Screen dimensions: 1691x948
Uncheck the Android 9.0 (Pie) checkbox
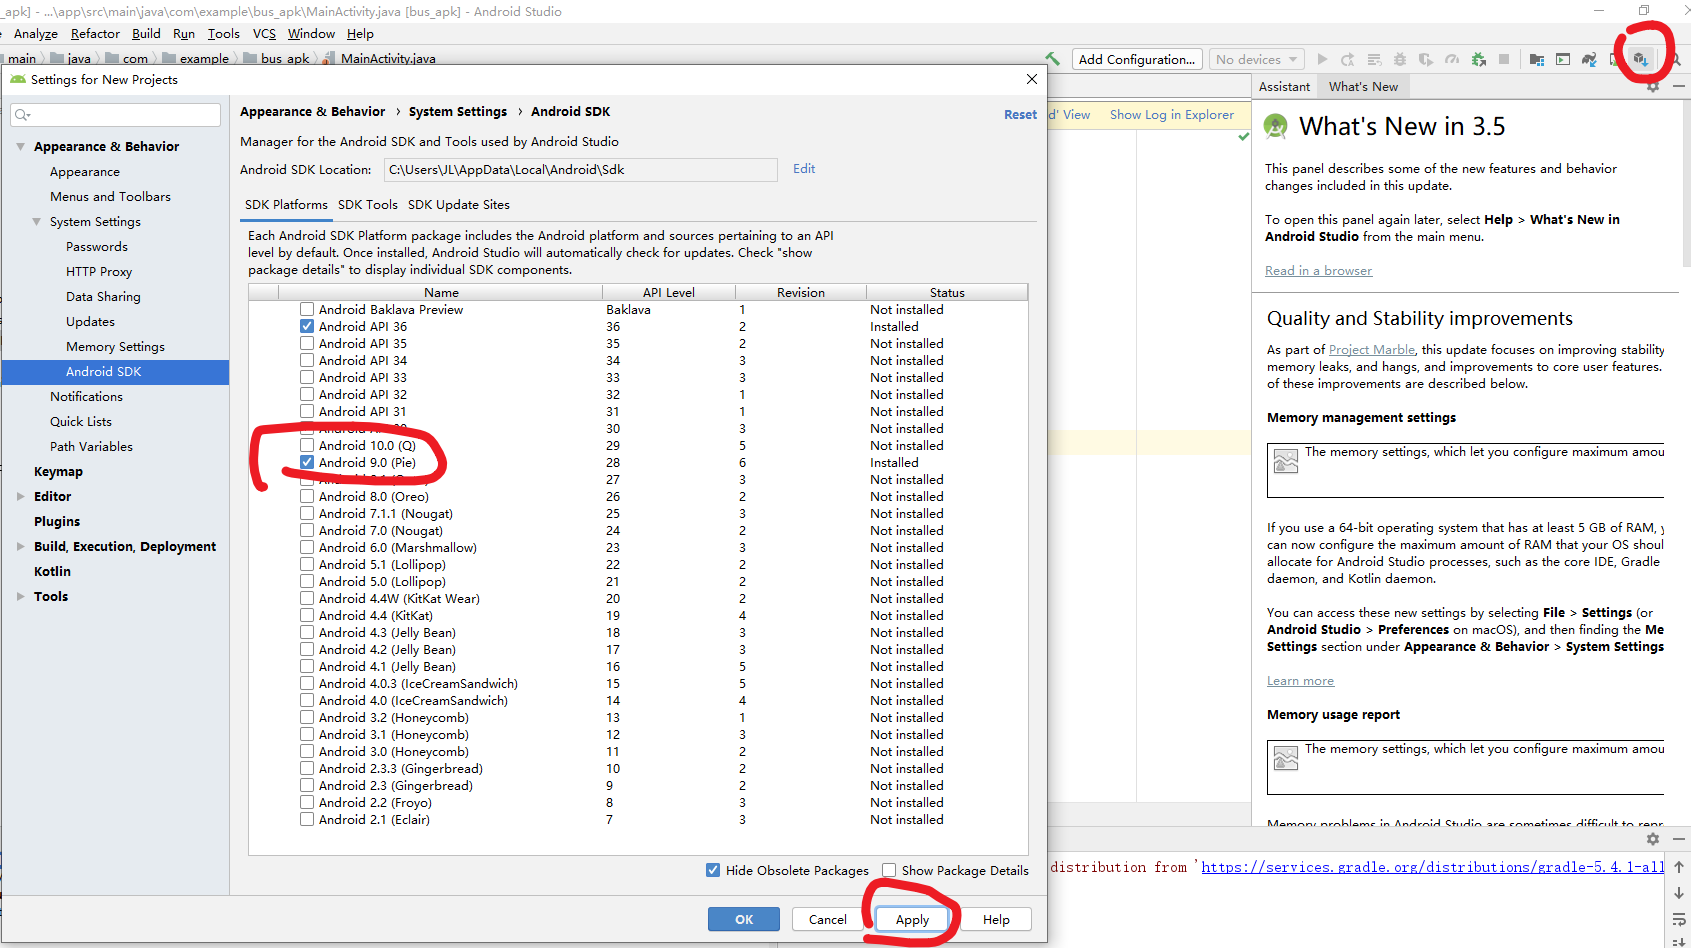[x=307, y=462]
